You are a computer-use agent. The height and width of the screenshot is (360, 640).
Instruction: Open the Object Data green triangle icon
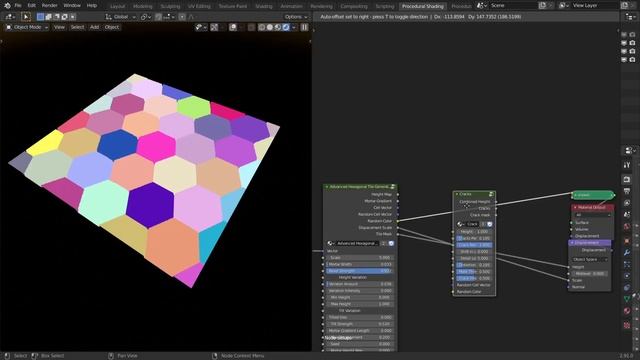(627, 299)
